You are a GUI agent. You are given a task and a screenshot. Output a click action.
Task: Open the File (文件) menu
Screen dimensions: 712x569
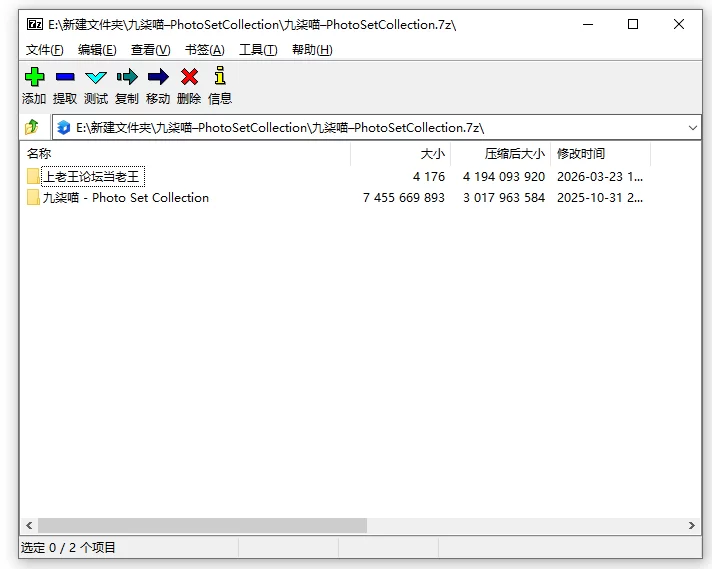pos(45,50)
